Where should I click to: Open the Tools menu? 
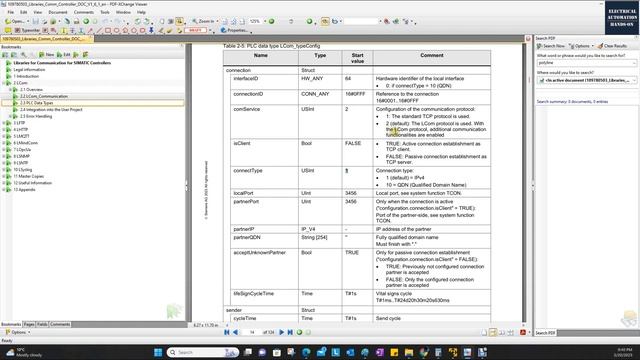point(105,12)
